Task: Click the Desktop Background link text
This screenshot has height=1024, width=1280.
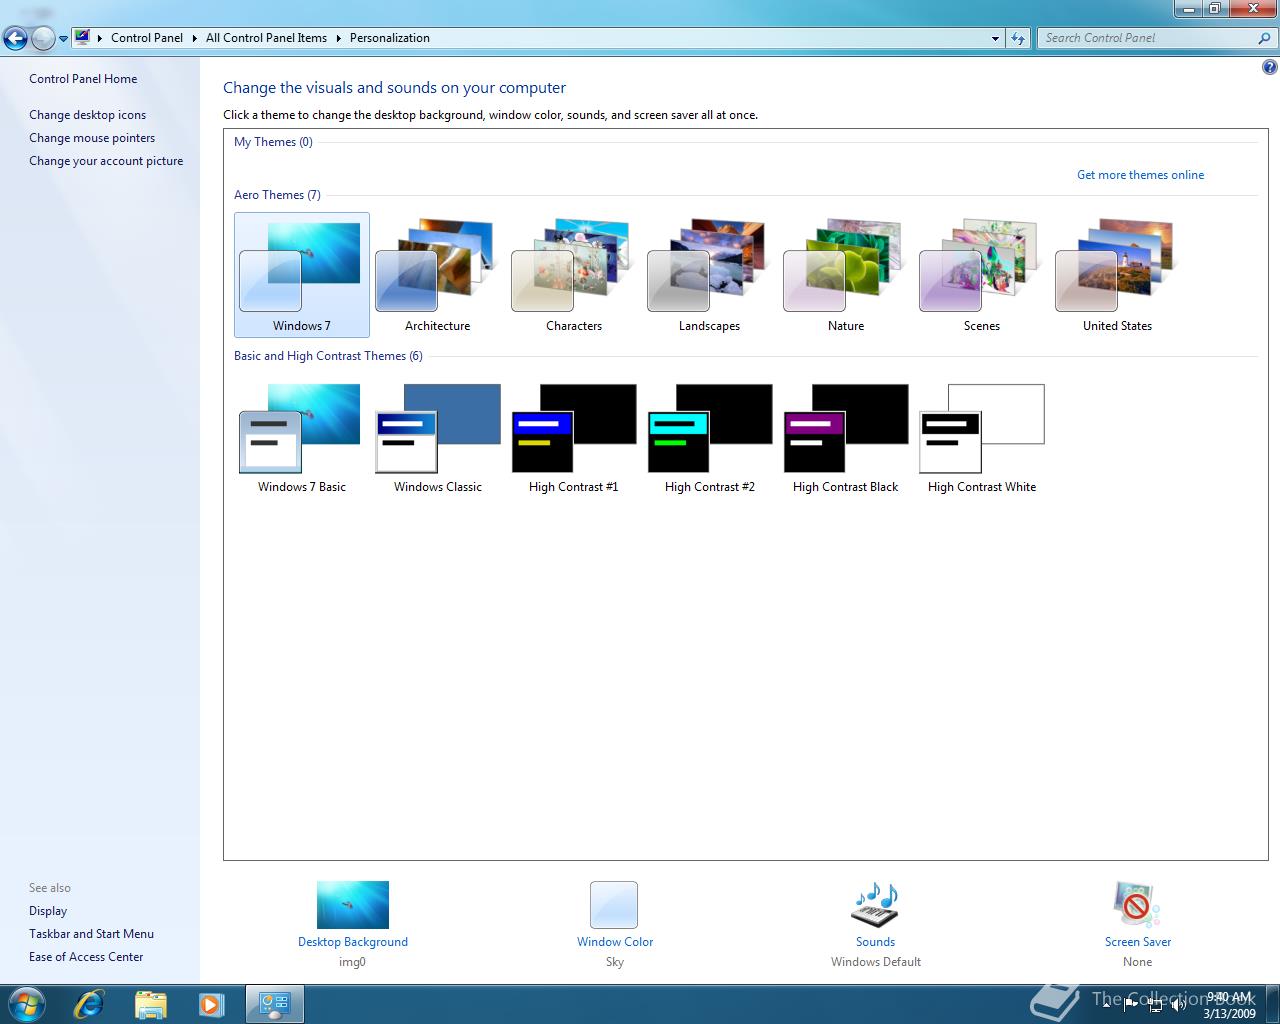Action: click(x=353, y=942)
